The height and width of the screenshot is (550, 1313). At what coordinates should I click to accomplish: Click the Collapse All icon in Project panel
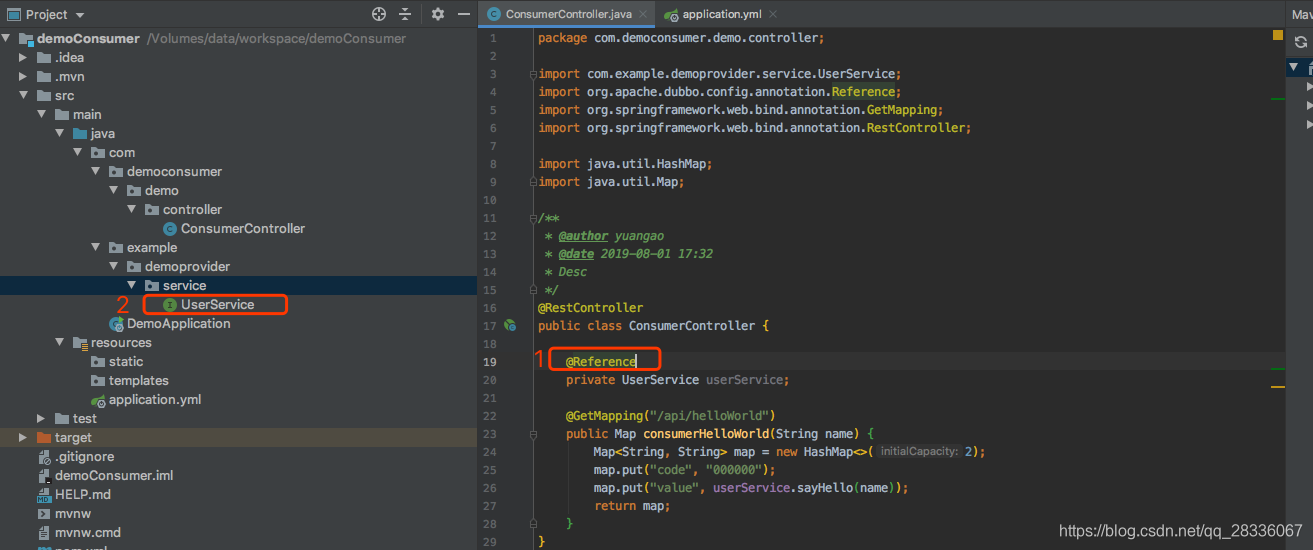[x=405, y=14]
